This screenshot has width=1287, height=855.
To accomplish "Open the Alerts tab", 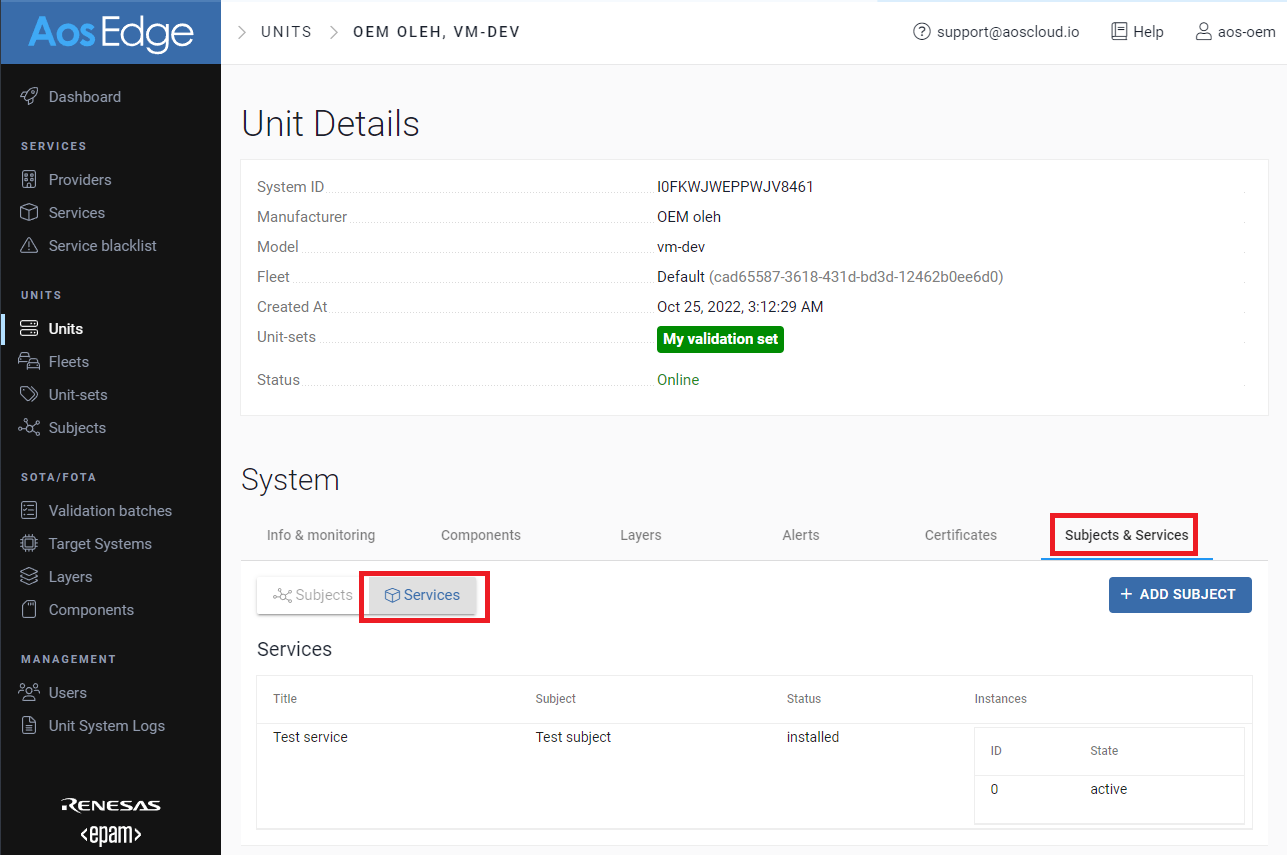I will coord(800,535).
